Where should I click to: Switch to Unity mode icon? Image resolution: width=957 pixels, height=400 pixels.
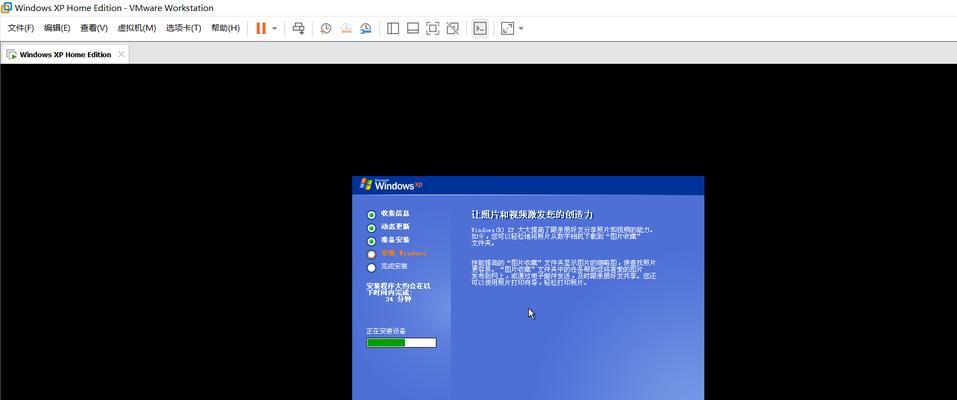452,28
